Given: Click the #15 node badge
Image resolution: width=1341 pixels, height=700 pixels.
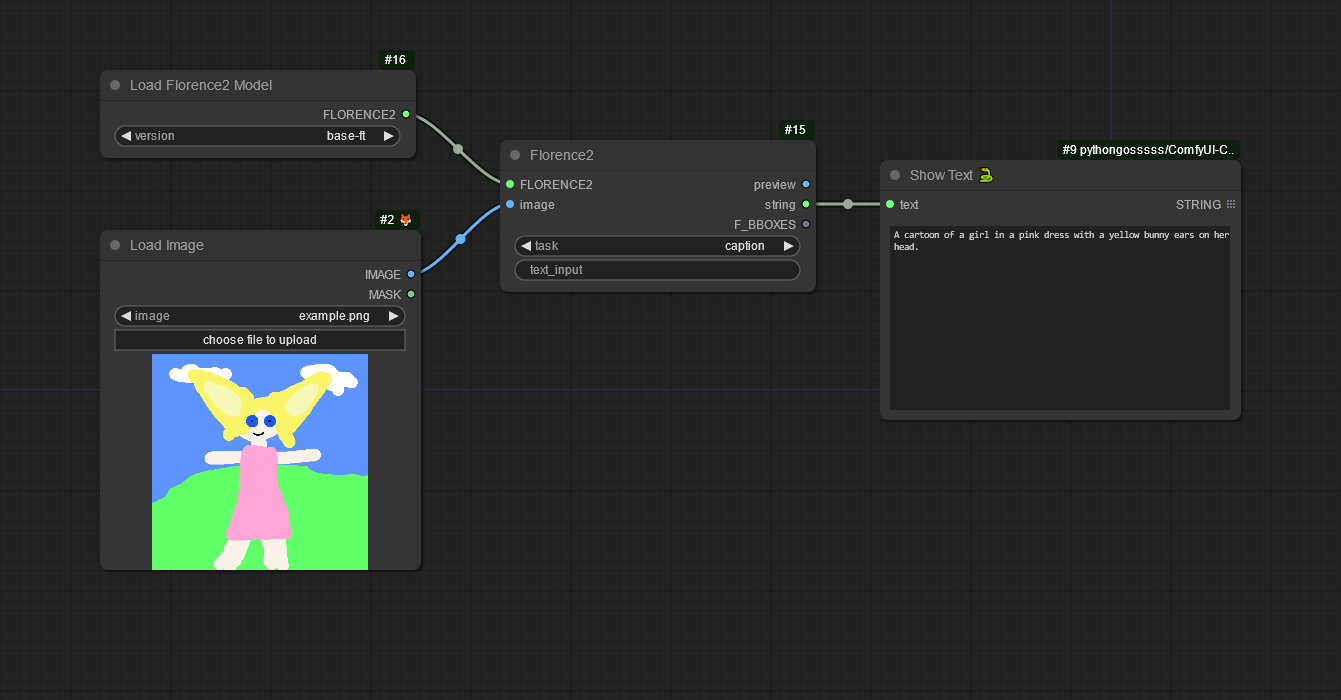Looking at the screenshot, I should pos(795,130).
